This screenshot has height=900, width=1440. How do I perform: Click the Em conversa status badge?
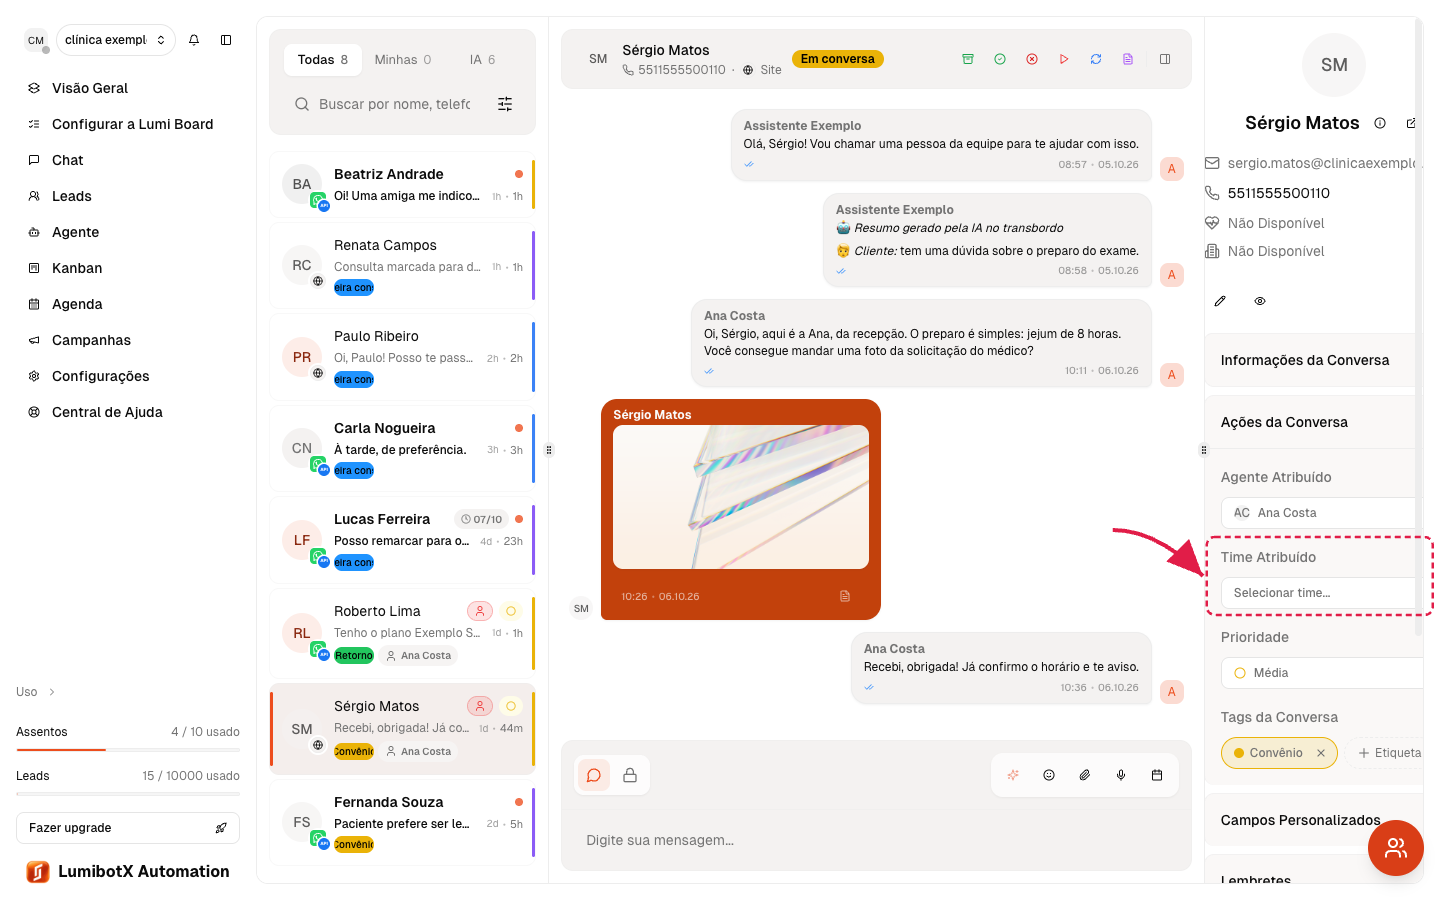coord(838,59)
